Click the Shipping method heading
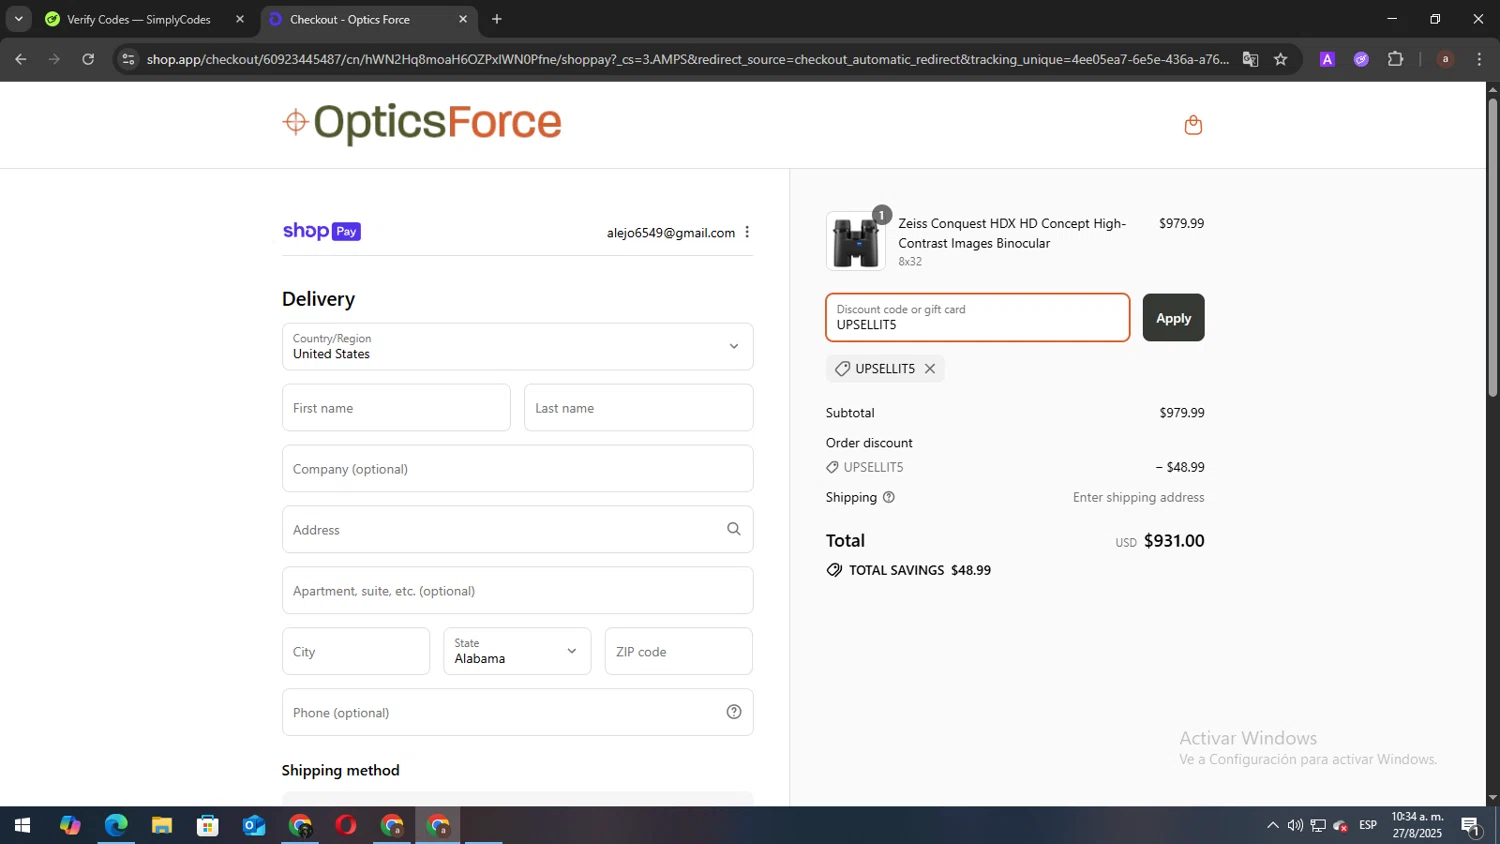The image size is (1500, 844). (341, 770)
